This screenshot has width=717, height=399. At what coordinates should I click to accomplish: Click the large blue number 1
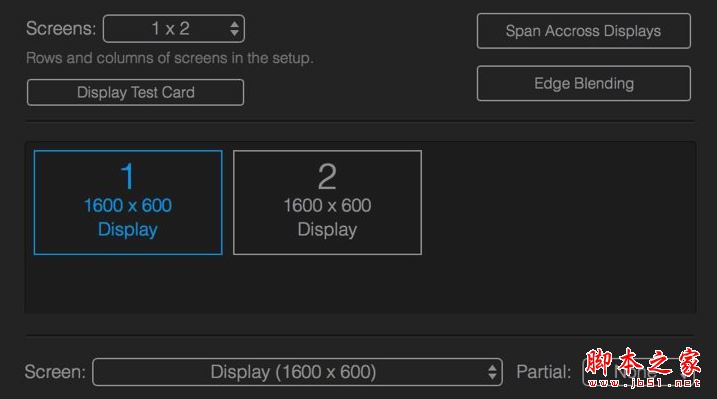click(128, 176)
